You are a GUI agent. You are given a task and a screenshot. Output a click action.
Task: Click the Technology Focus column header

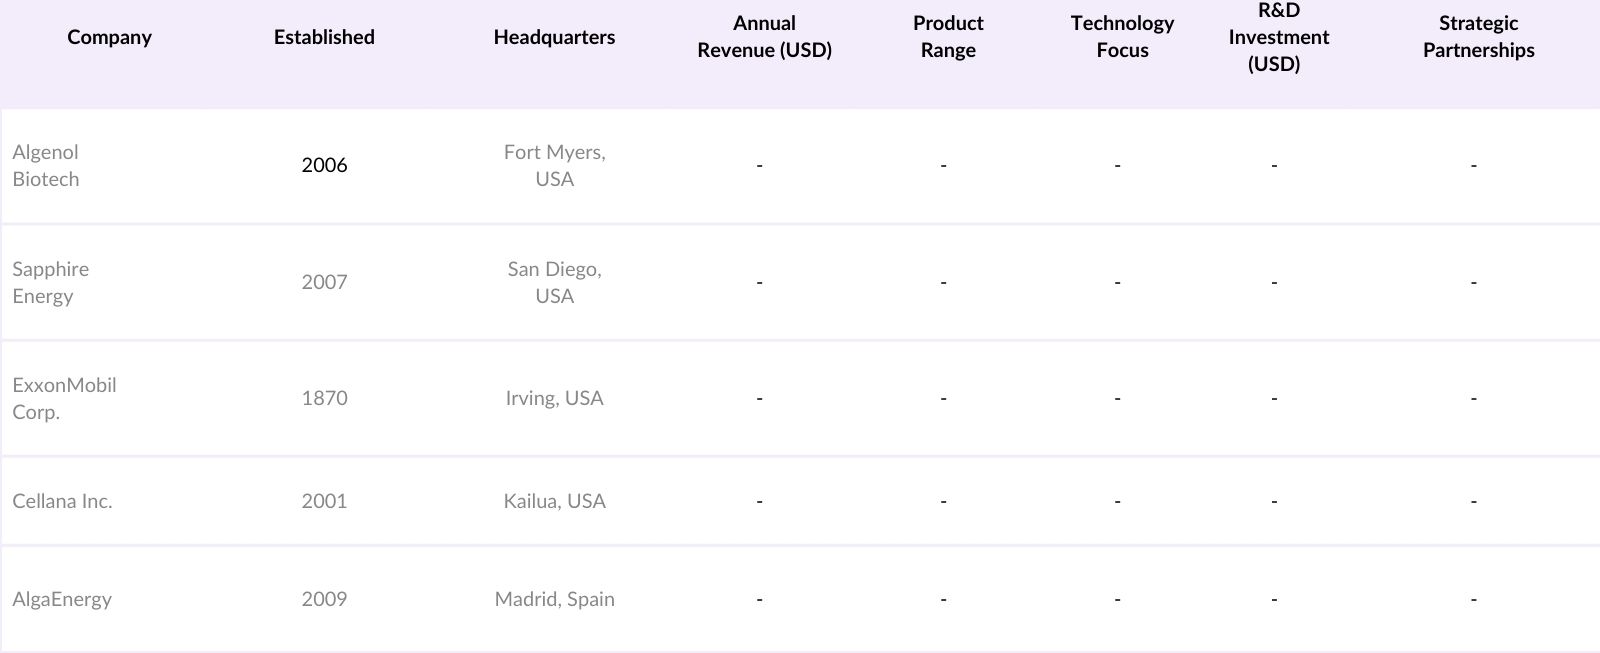[1122, 37]
